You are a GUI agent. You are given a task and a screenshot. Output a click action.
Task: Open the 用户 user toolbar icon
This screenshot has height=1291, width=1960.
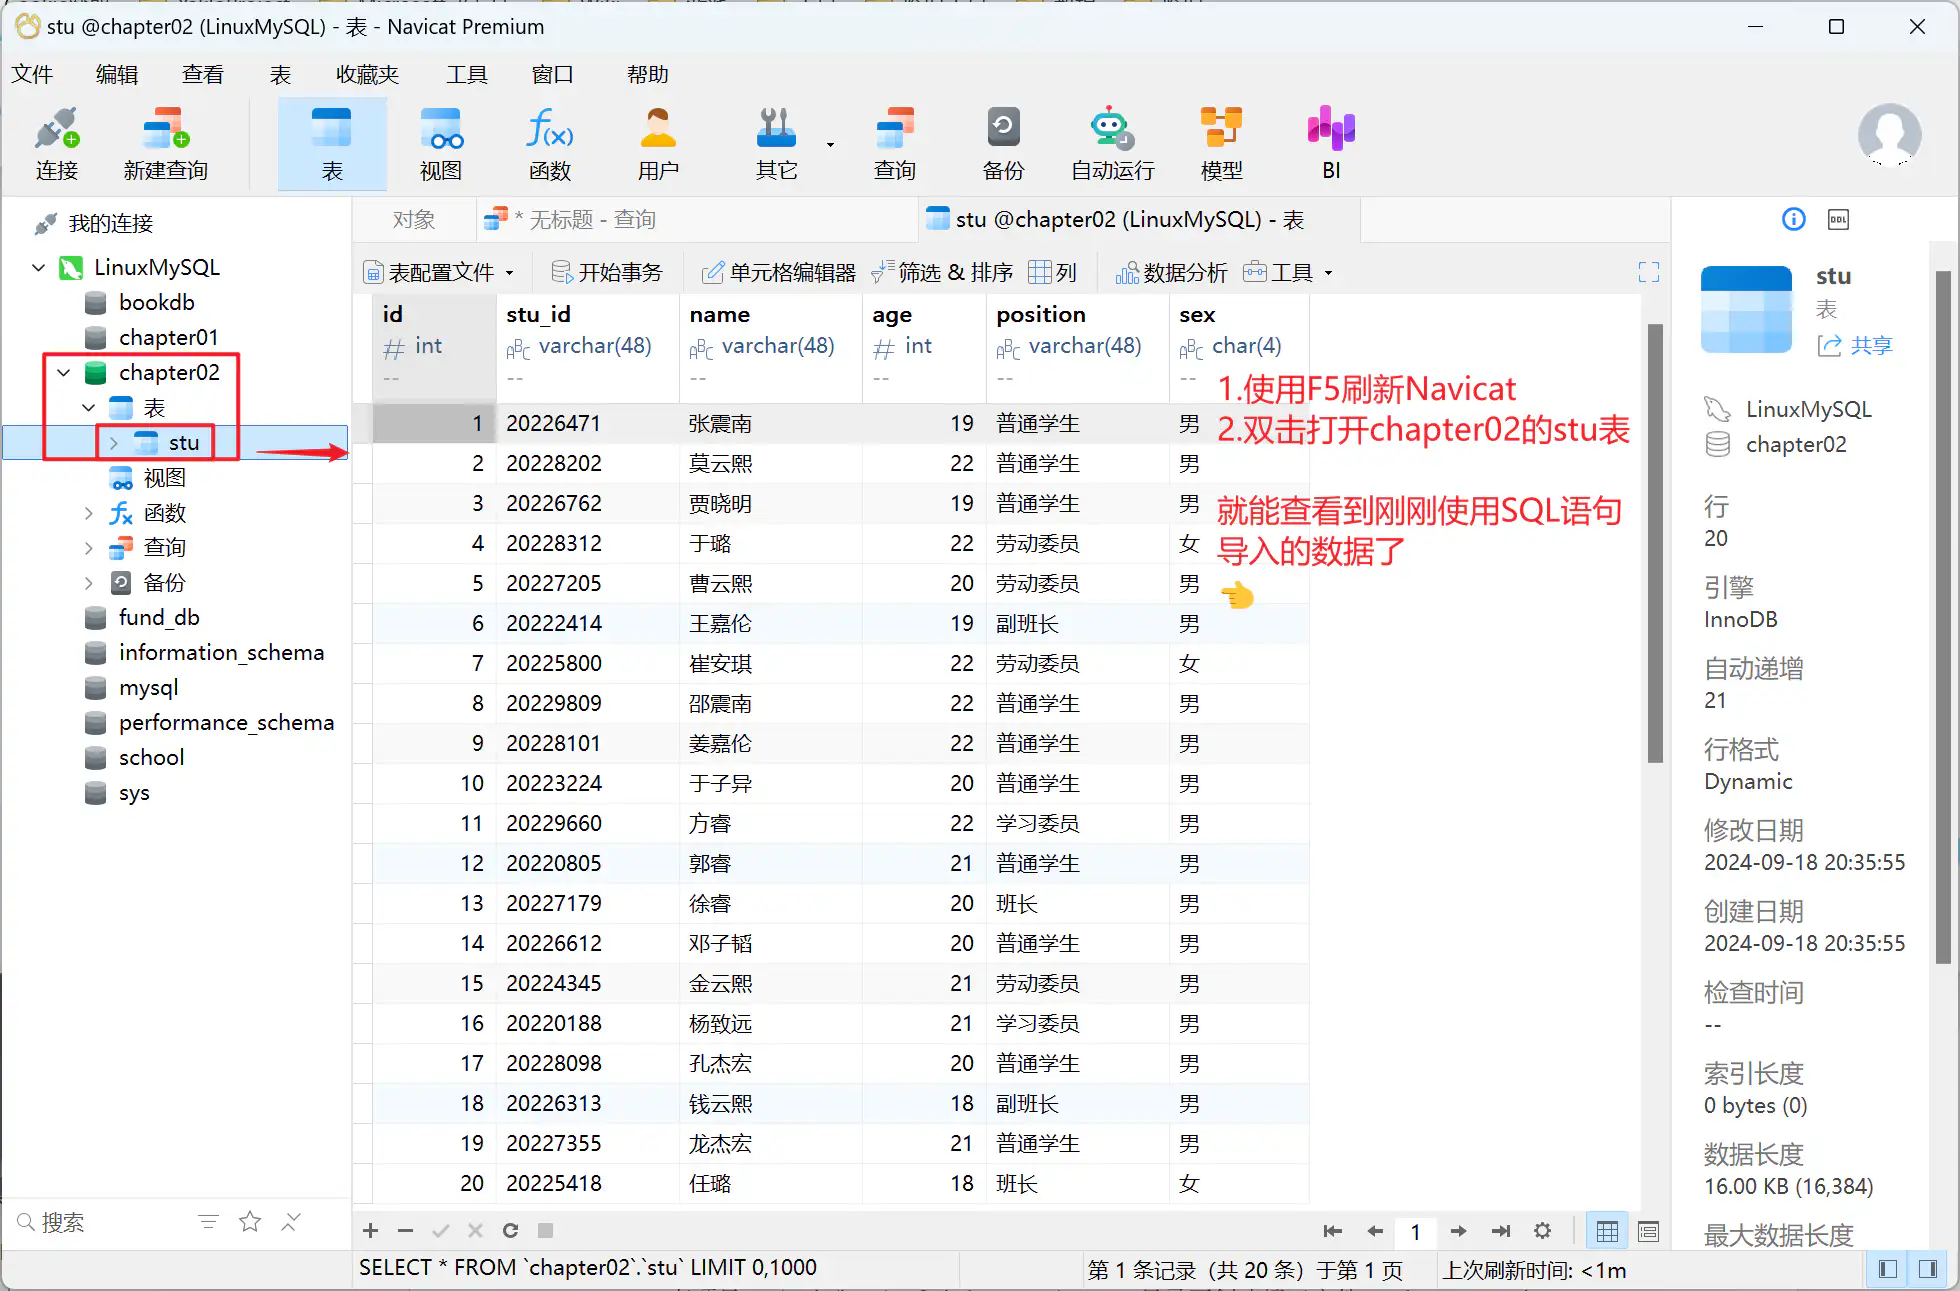click(x=658, y=144)
